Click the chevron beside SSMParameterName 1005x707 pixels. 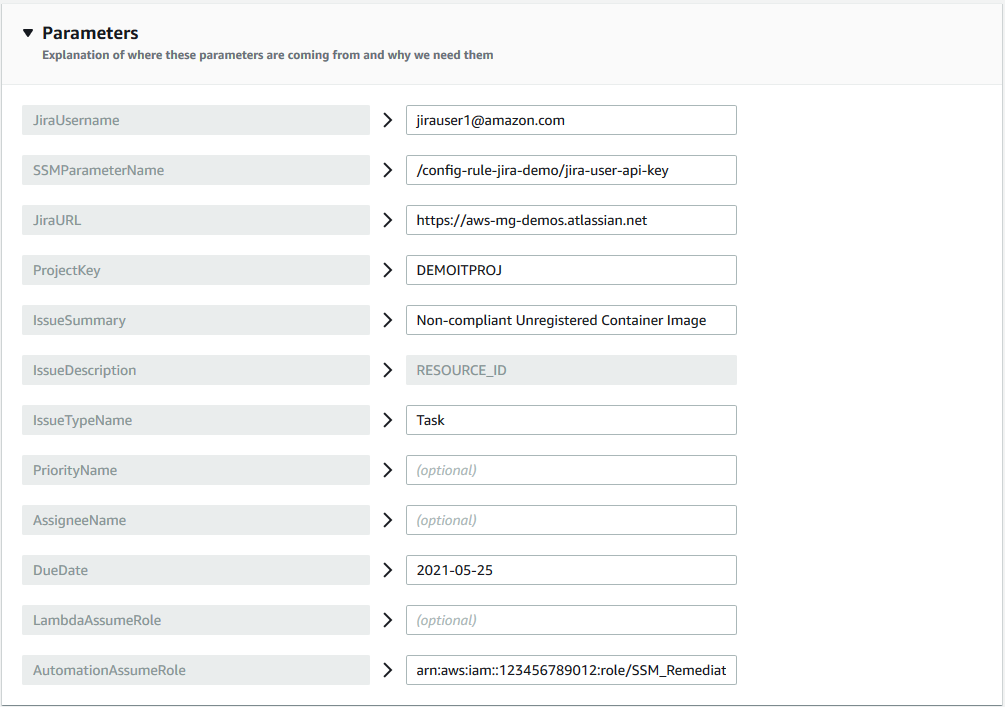point(388,169)
